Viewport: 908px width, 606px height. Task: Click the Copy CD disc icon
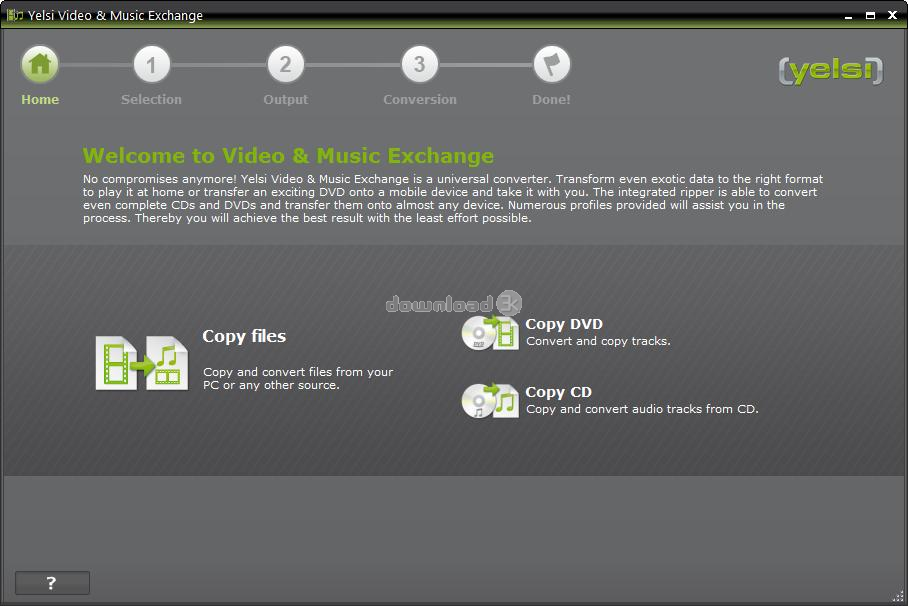tap(490, 400)
